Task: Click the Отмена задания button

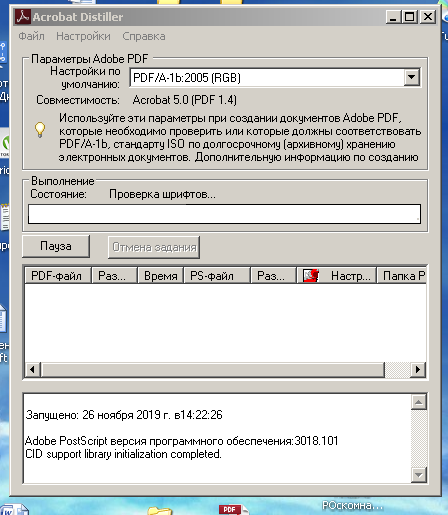Action: 154,247
